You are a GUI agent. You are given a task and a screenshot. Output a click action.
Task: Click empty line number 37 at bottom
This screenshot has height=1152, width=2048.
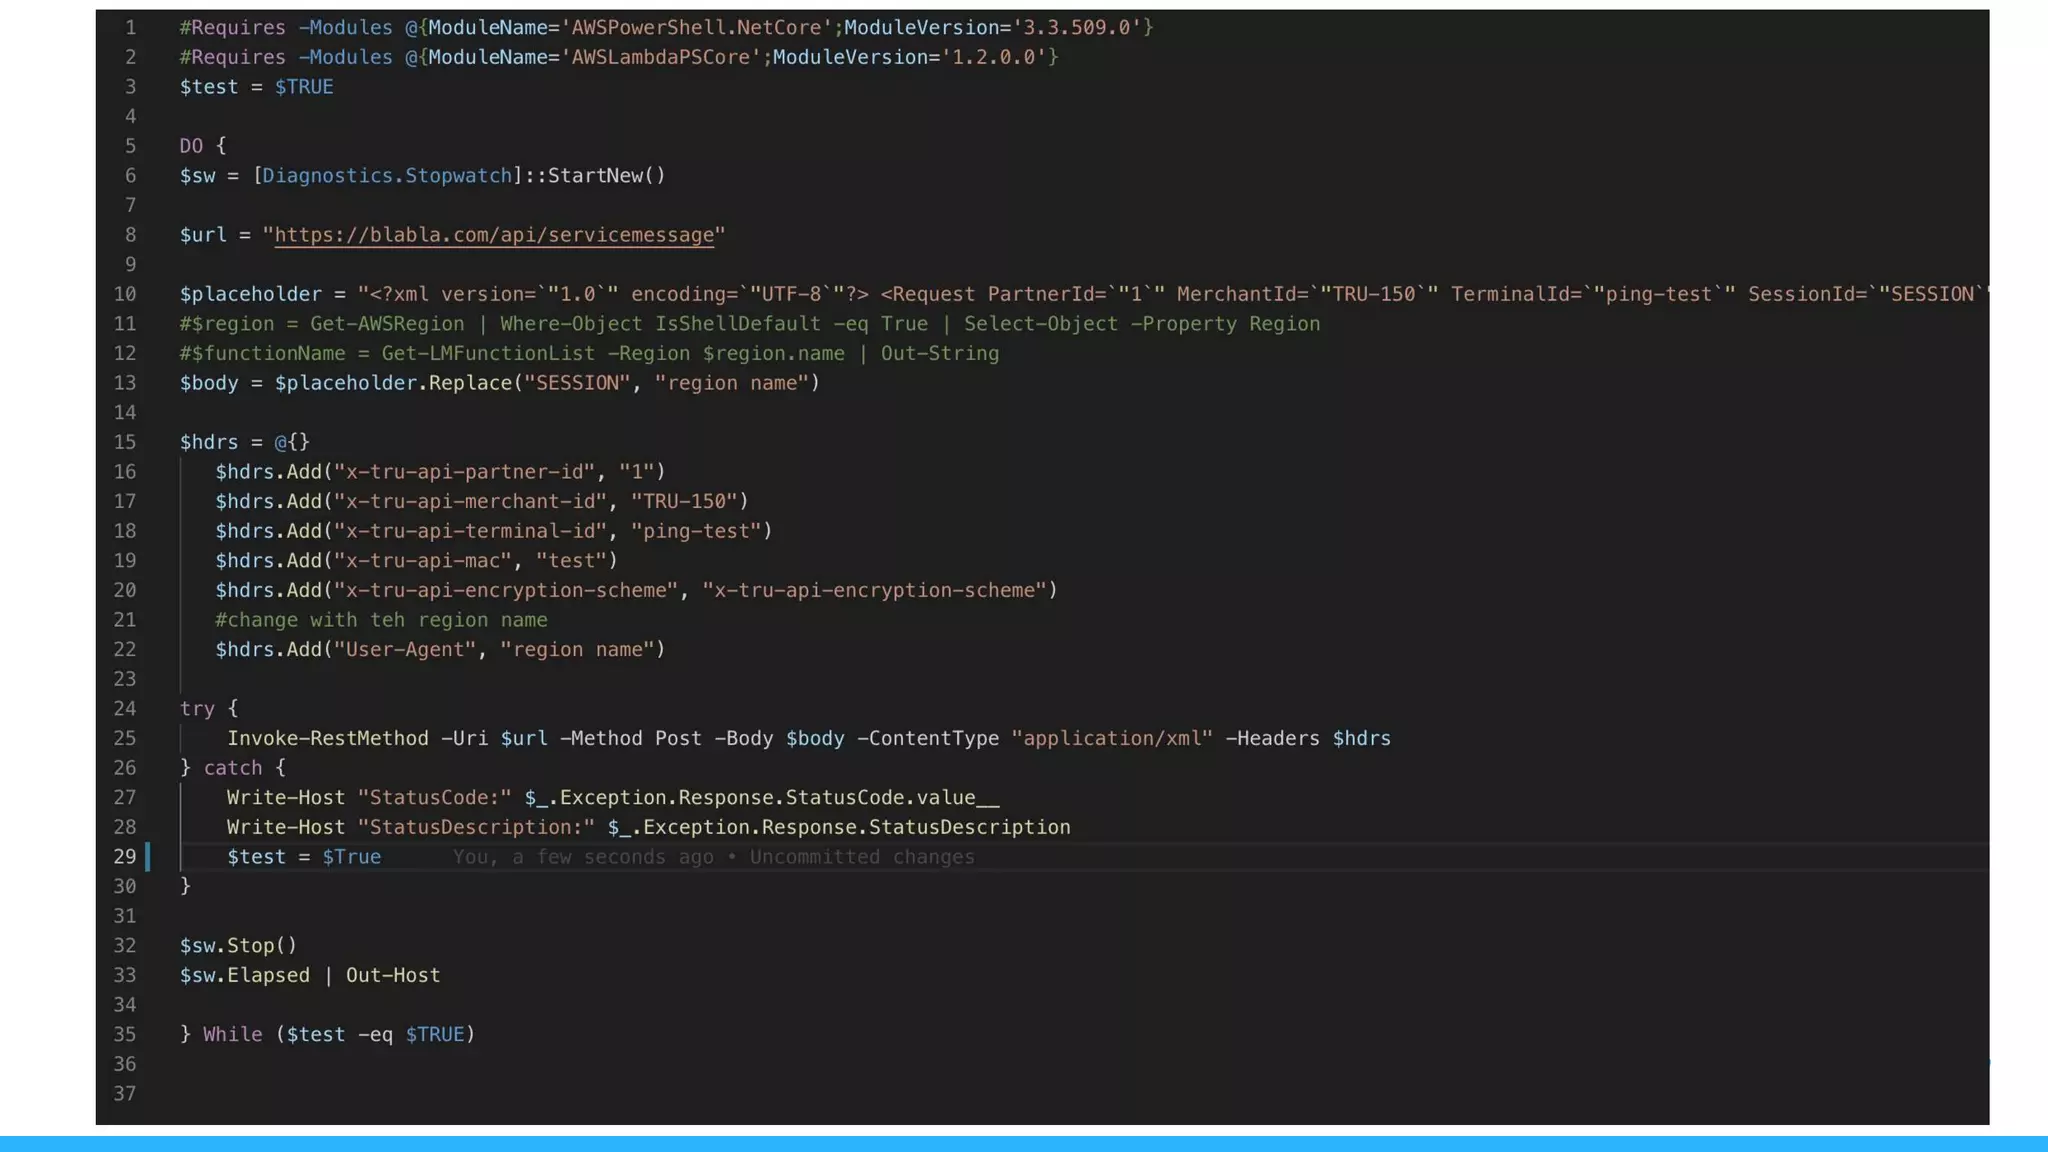coord(124,1094)
